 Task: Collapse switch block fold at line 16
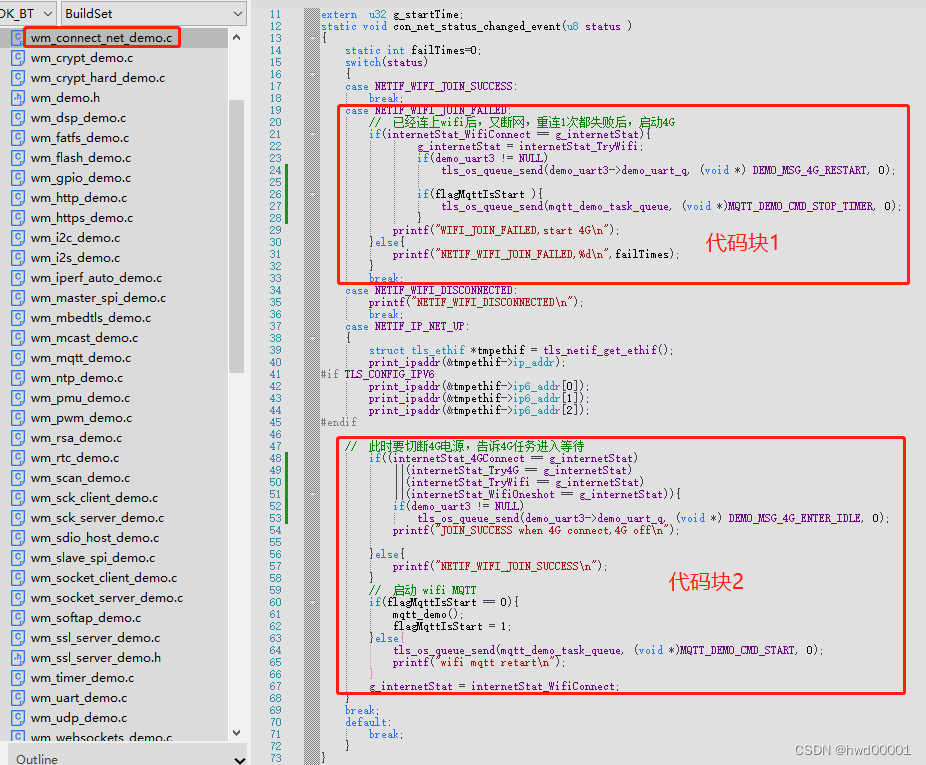(x=312, y=74)
